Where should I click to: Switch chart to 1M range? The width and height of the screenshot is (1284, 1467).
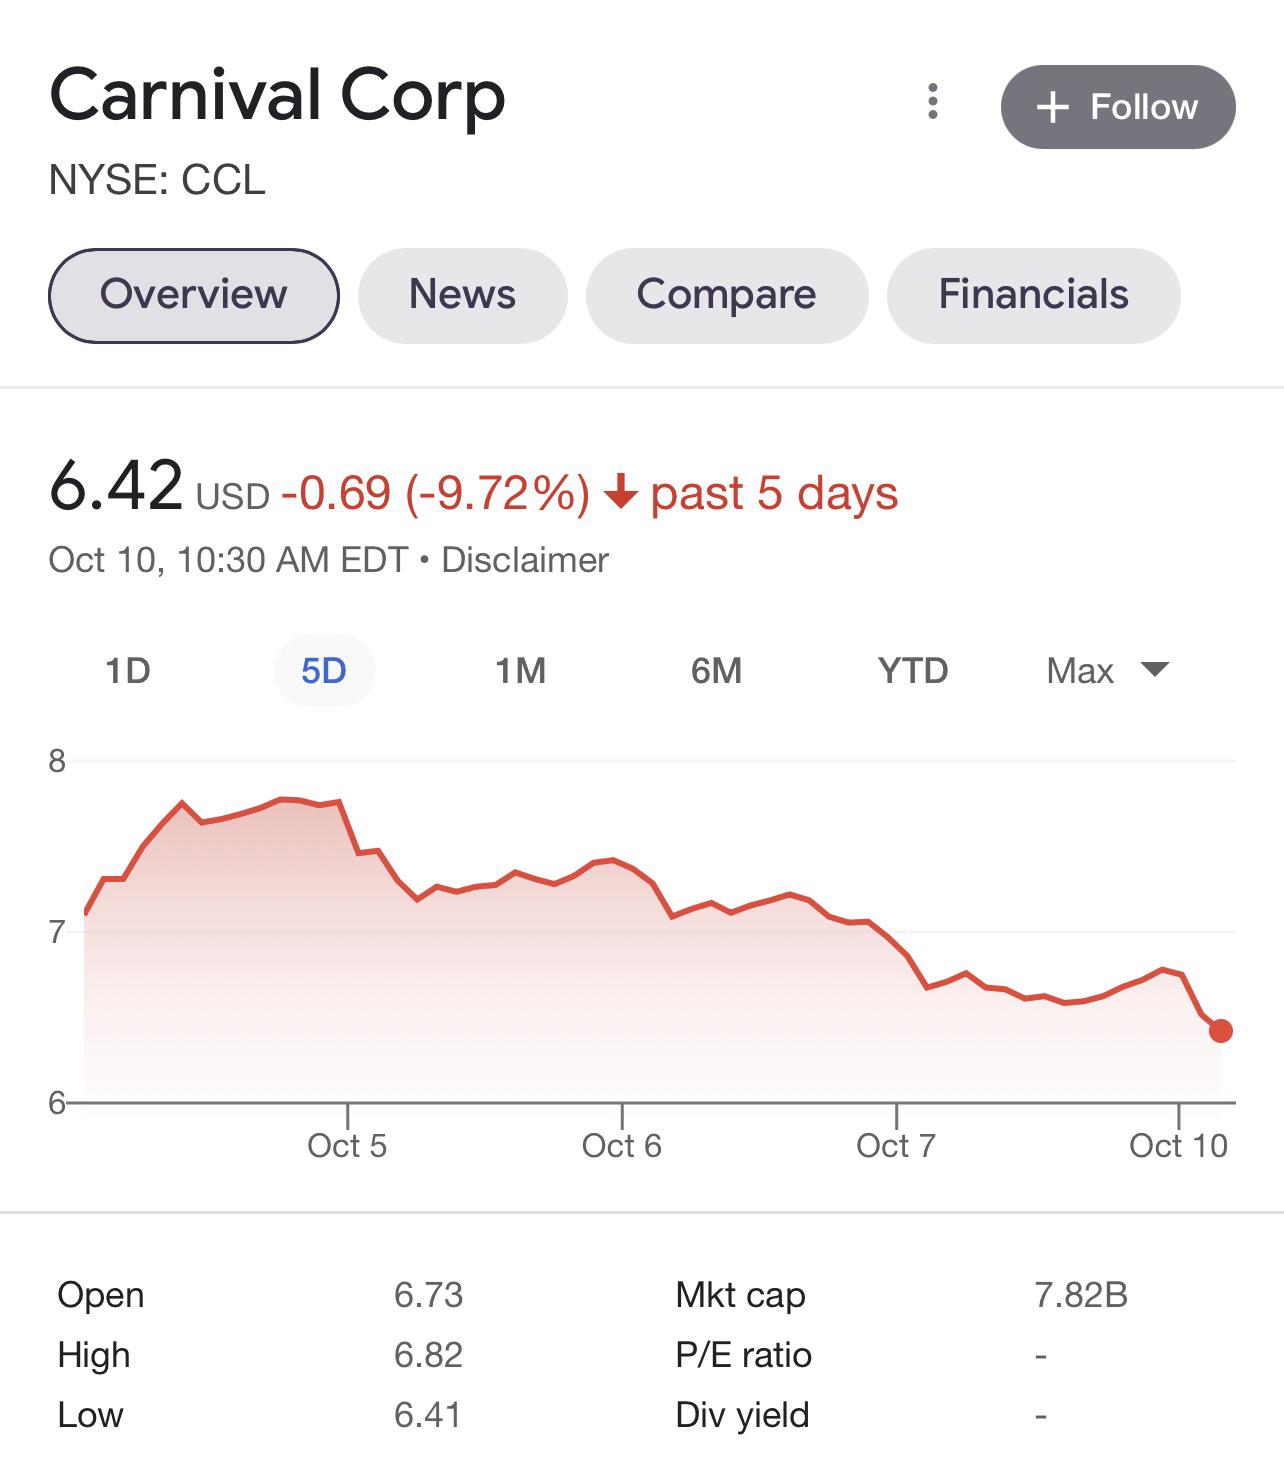pos(520,670)
